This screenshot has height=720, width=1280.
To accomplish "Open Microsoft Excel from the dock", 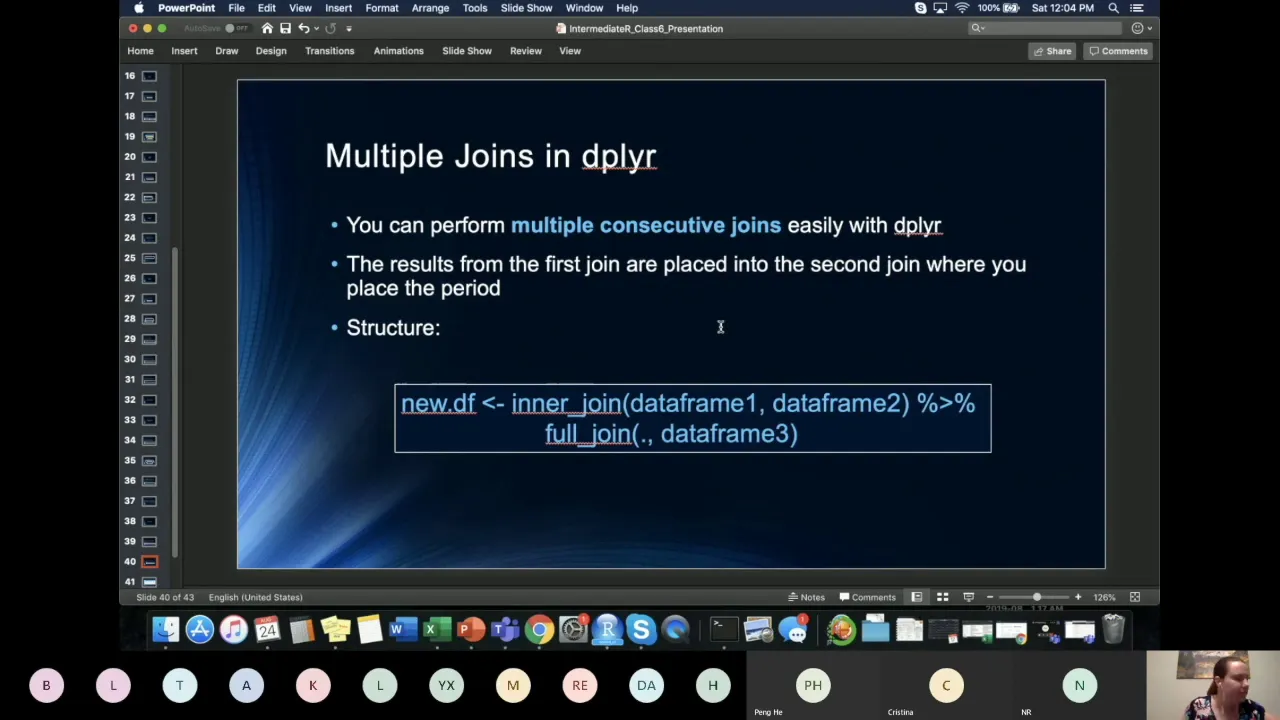I will pyautogui.click(x=437, y=629).
